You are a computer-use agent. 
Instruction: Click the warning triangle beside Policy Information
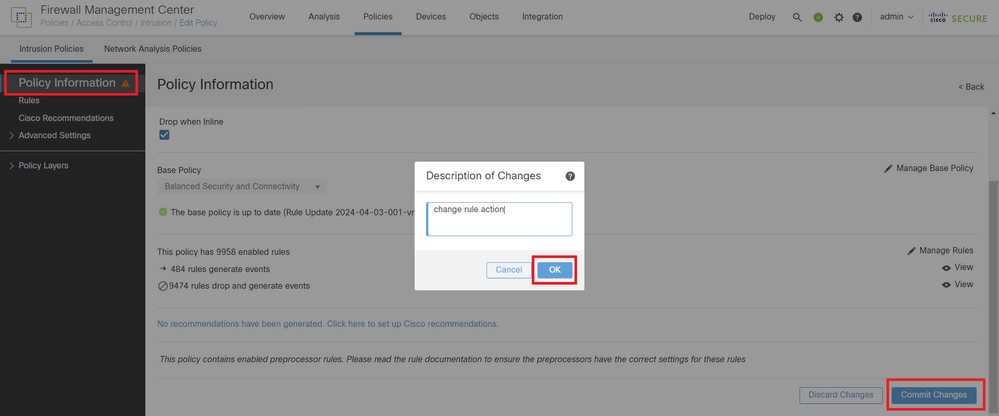tap(126, 83)
